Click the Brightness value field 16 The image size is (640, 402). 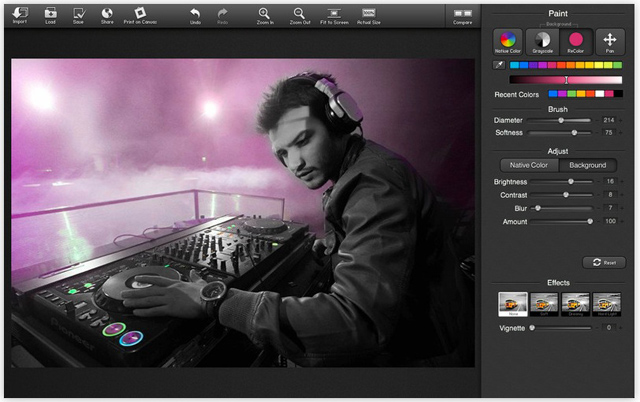point(610,181)
